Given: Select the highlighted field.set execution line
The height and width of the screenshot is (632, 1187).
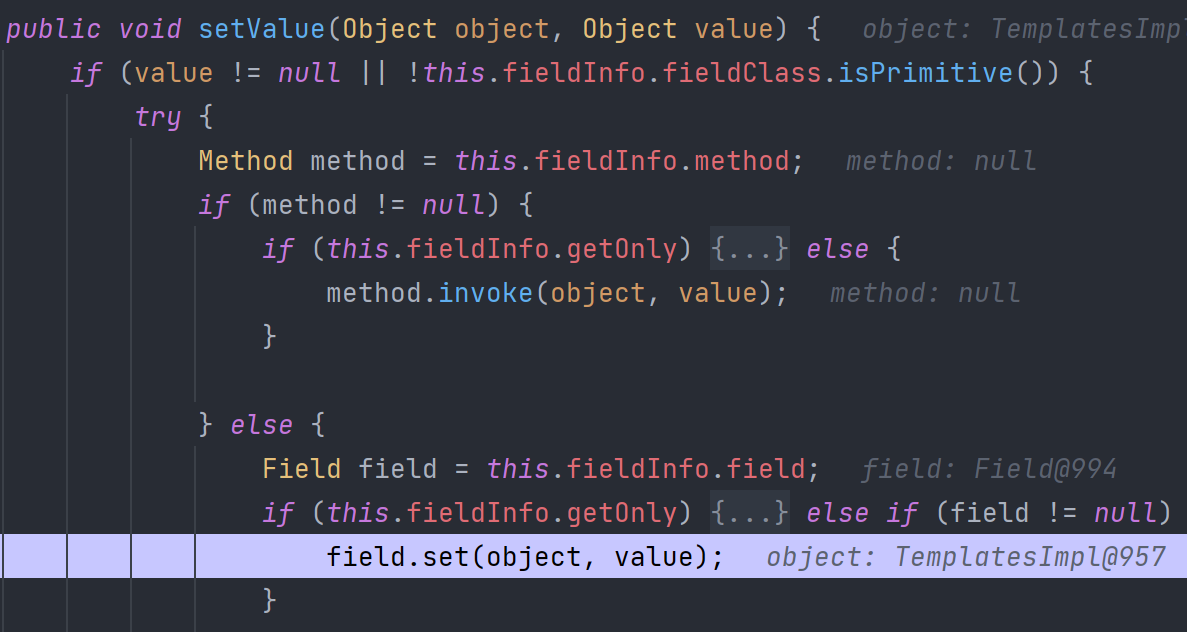Looking at the screenshot, I should coord(523,556).
